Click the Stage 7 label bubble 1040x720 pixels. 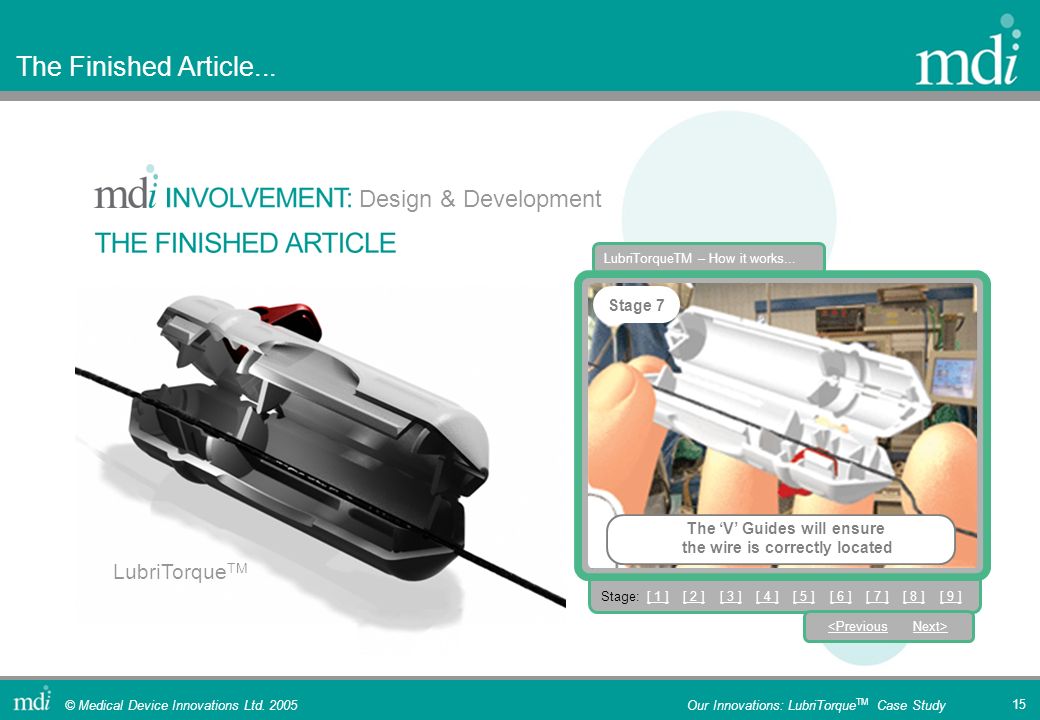pyautogui.click(x=636, y=305)
